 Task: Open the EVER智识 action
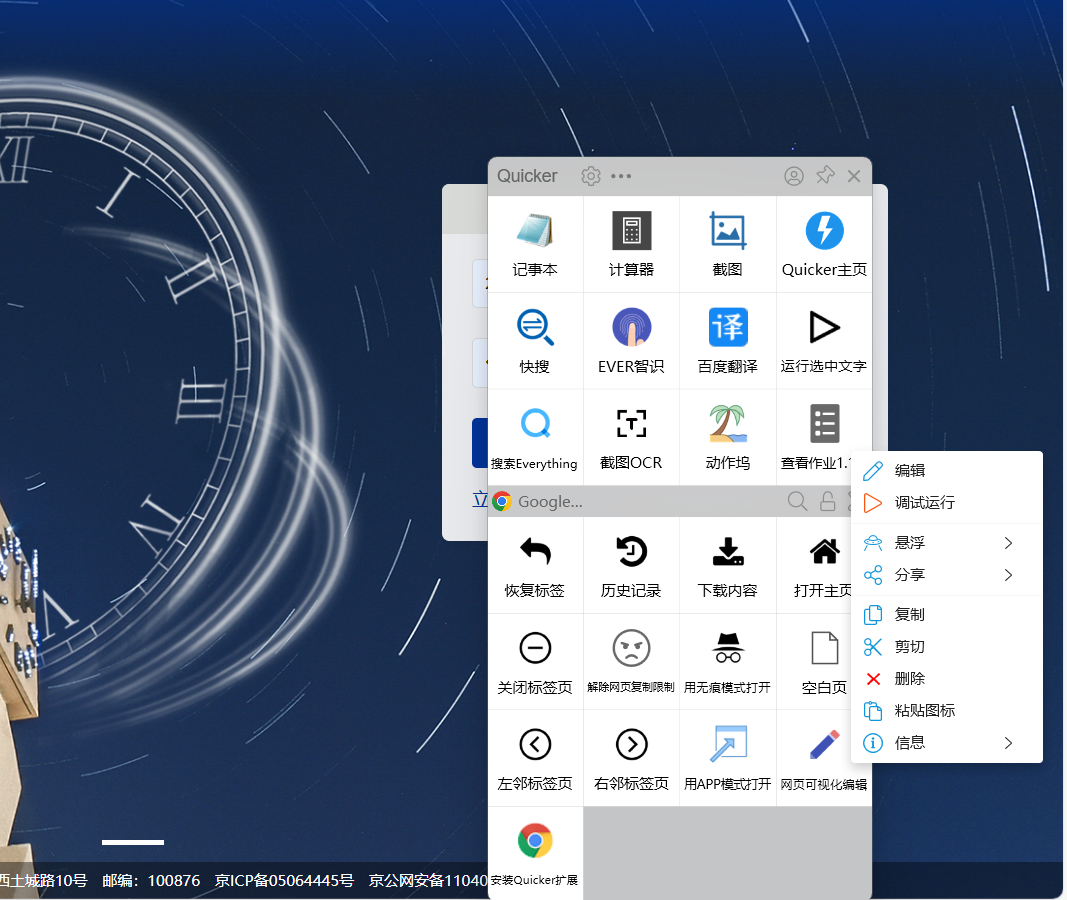tap(631, 341)
